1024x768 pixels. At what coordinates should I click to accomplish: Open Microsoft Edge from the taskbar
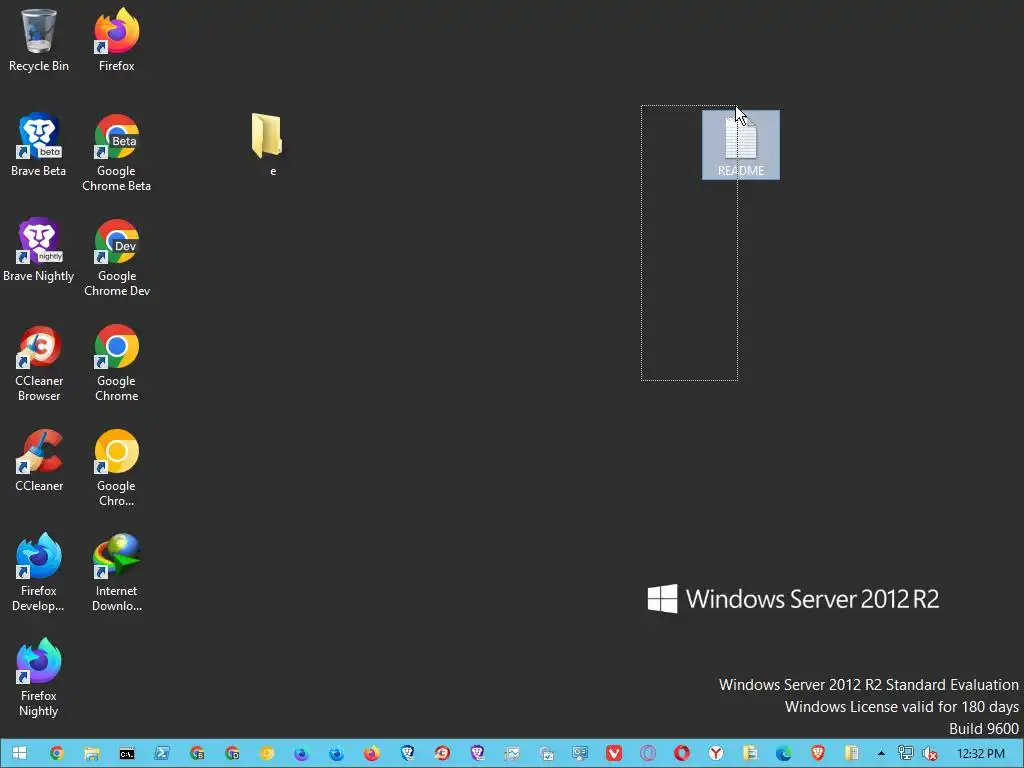pyautogui.click(x=784, y=753)
